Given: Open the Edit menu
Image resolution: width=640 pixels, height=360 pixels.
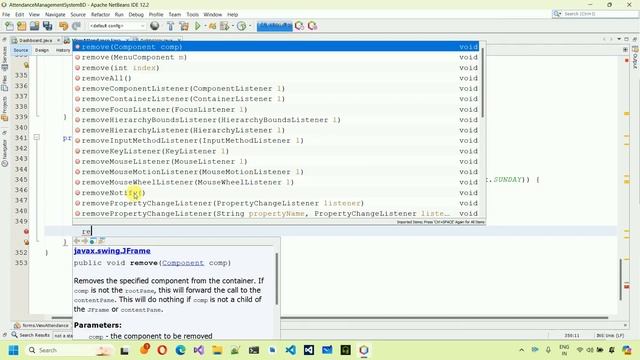Looking at the screenshot, I should tap(19, 14).
